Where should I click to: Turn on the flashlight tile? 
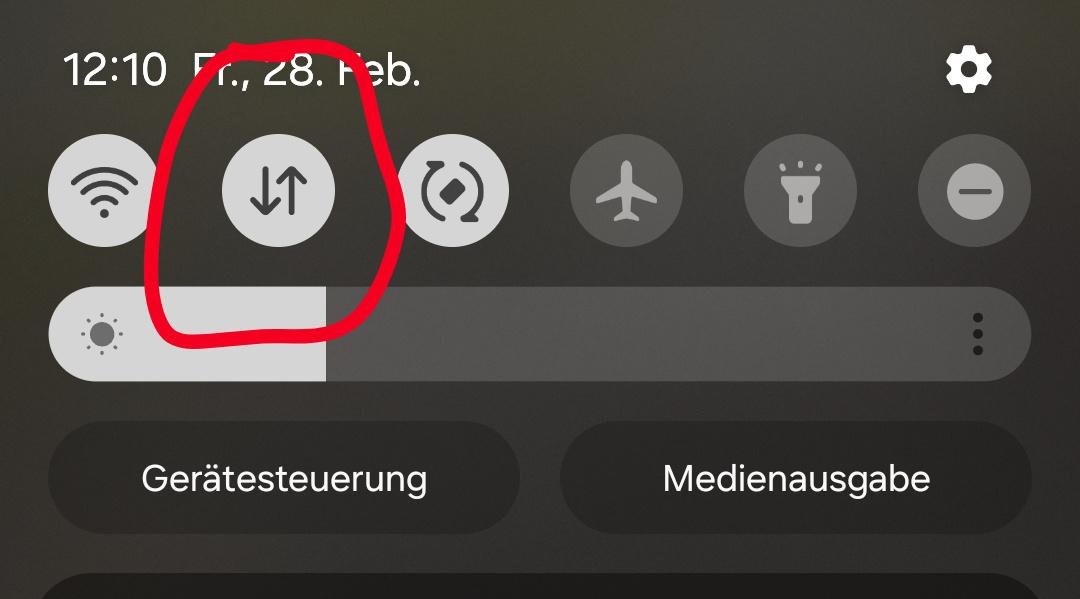pos(800,191)
